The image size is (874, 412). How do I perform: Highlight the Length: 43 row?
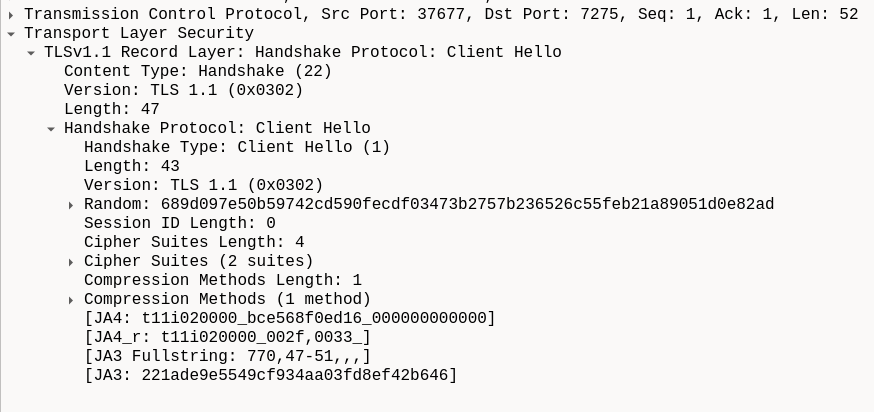click(131, 166)
